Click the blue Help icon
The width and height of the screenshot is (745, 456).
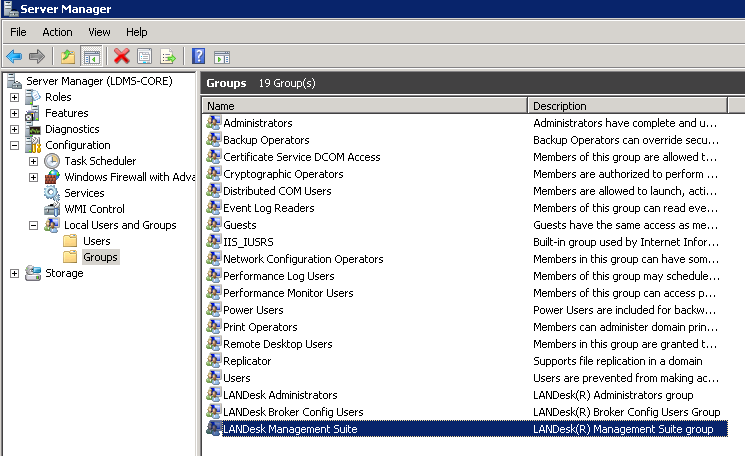tap(198, 56)
